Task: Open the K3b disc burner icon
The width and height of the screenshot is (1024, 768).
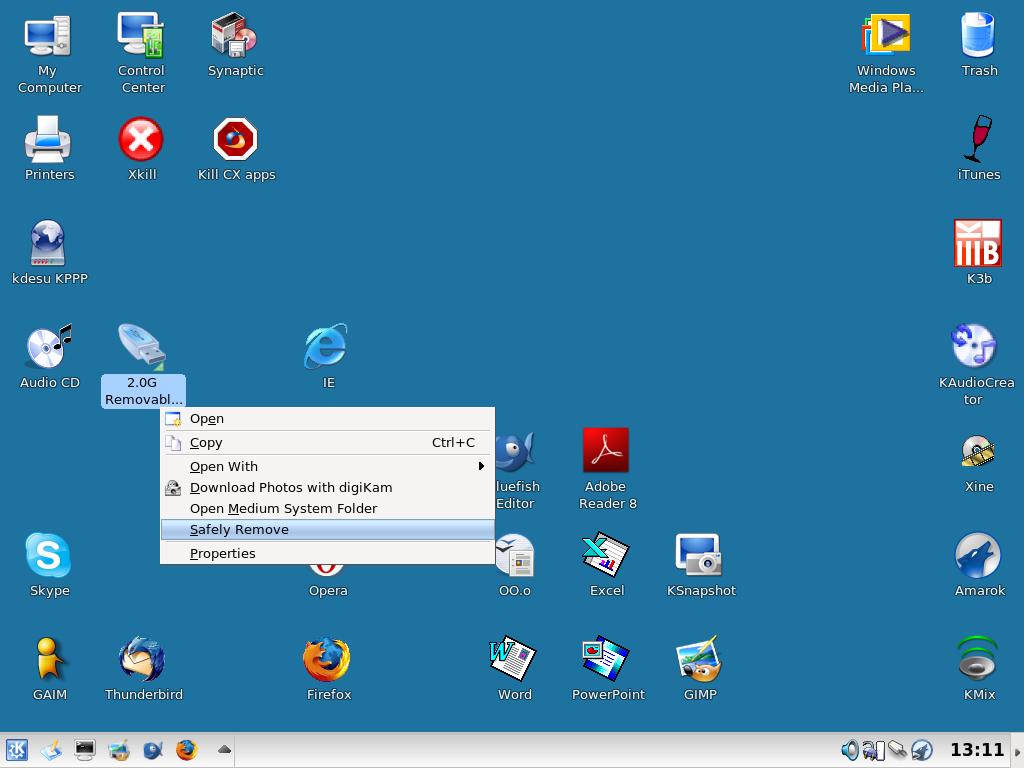Action: (978, 243)
